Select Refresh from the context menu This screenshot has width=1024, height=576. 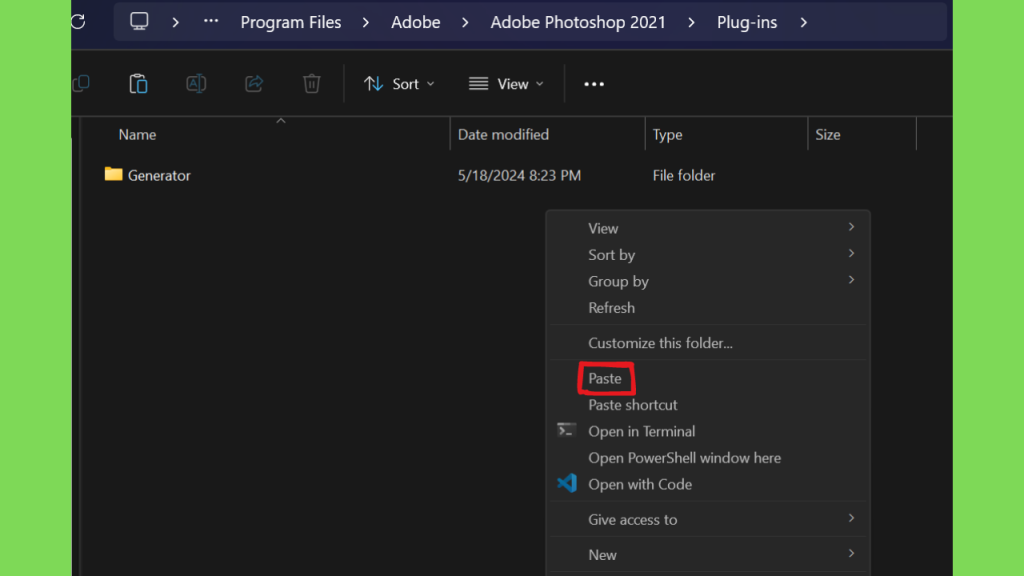coord(708,308)
